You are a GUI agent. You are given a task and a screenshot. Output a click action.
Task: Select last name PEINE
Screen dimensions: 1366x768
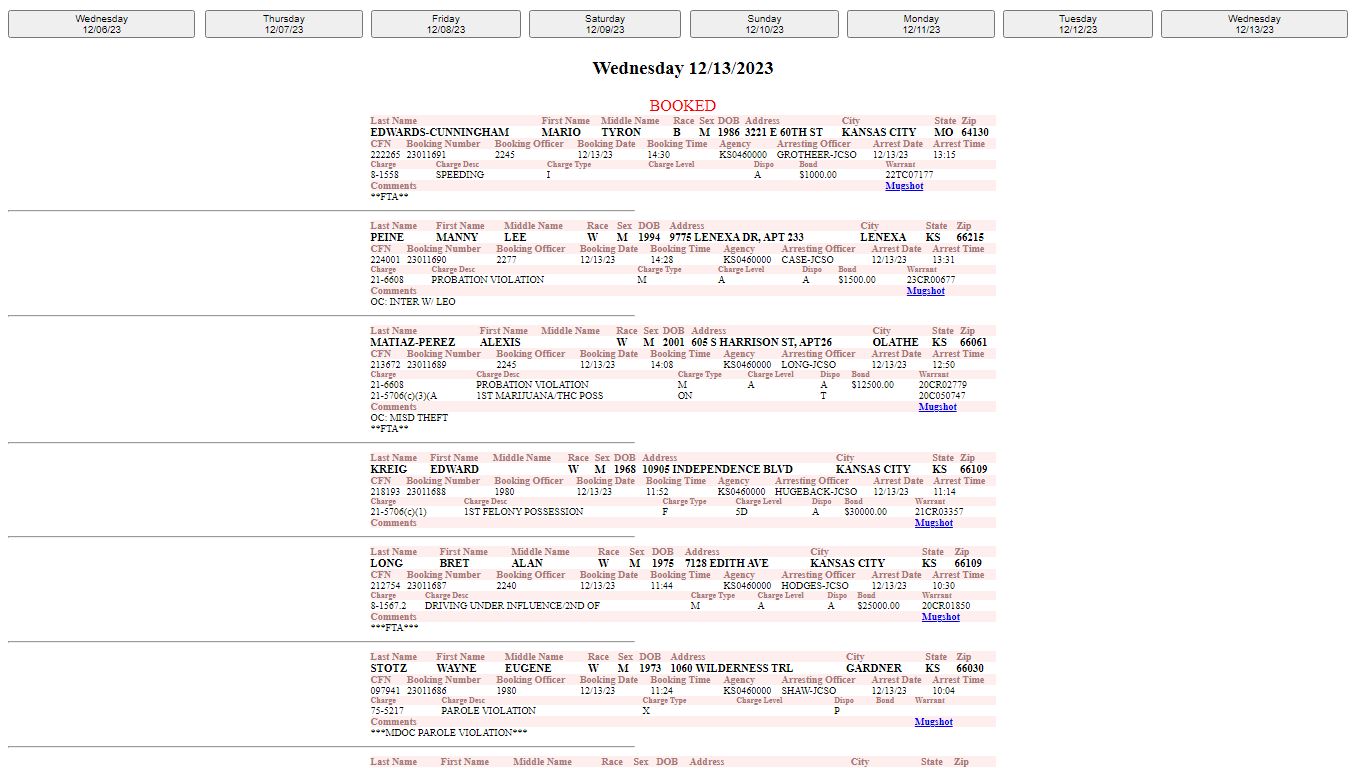click(x=387, y=237)
